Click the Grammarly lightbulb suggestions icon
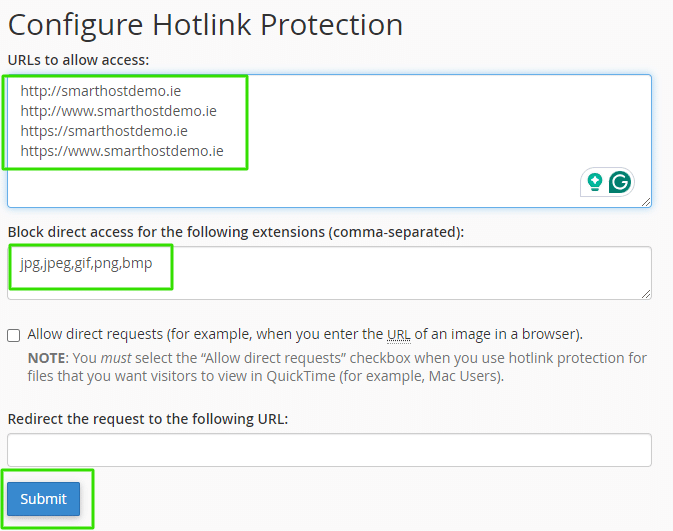 pyautogui.click(x=595, y=182)
